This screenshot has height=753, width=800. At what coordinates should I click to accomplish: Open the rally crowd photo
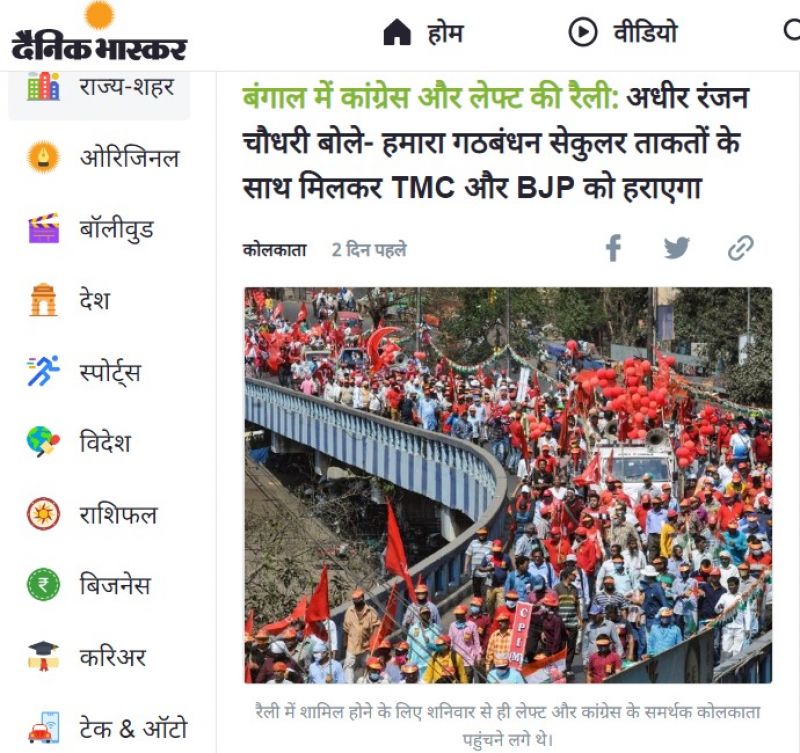tap(508, 485)
